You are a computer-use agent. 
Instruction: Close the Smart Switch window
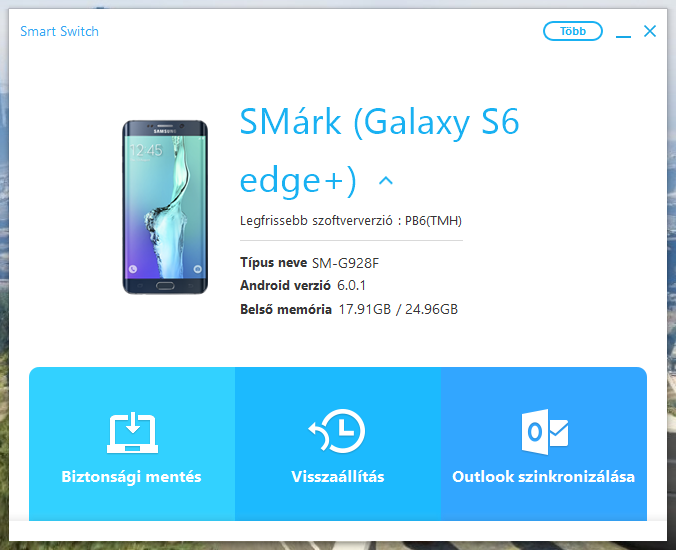coord(650,31)
